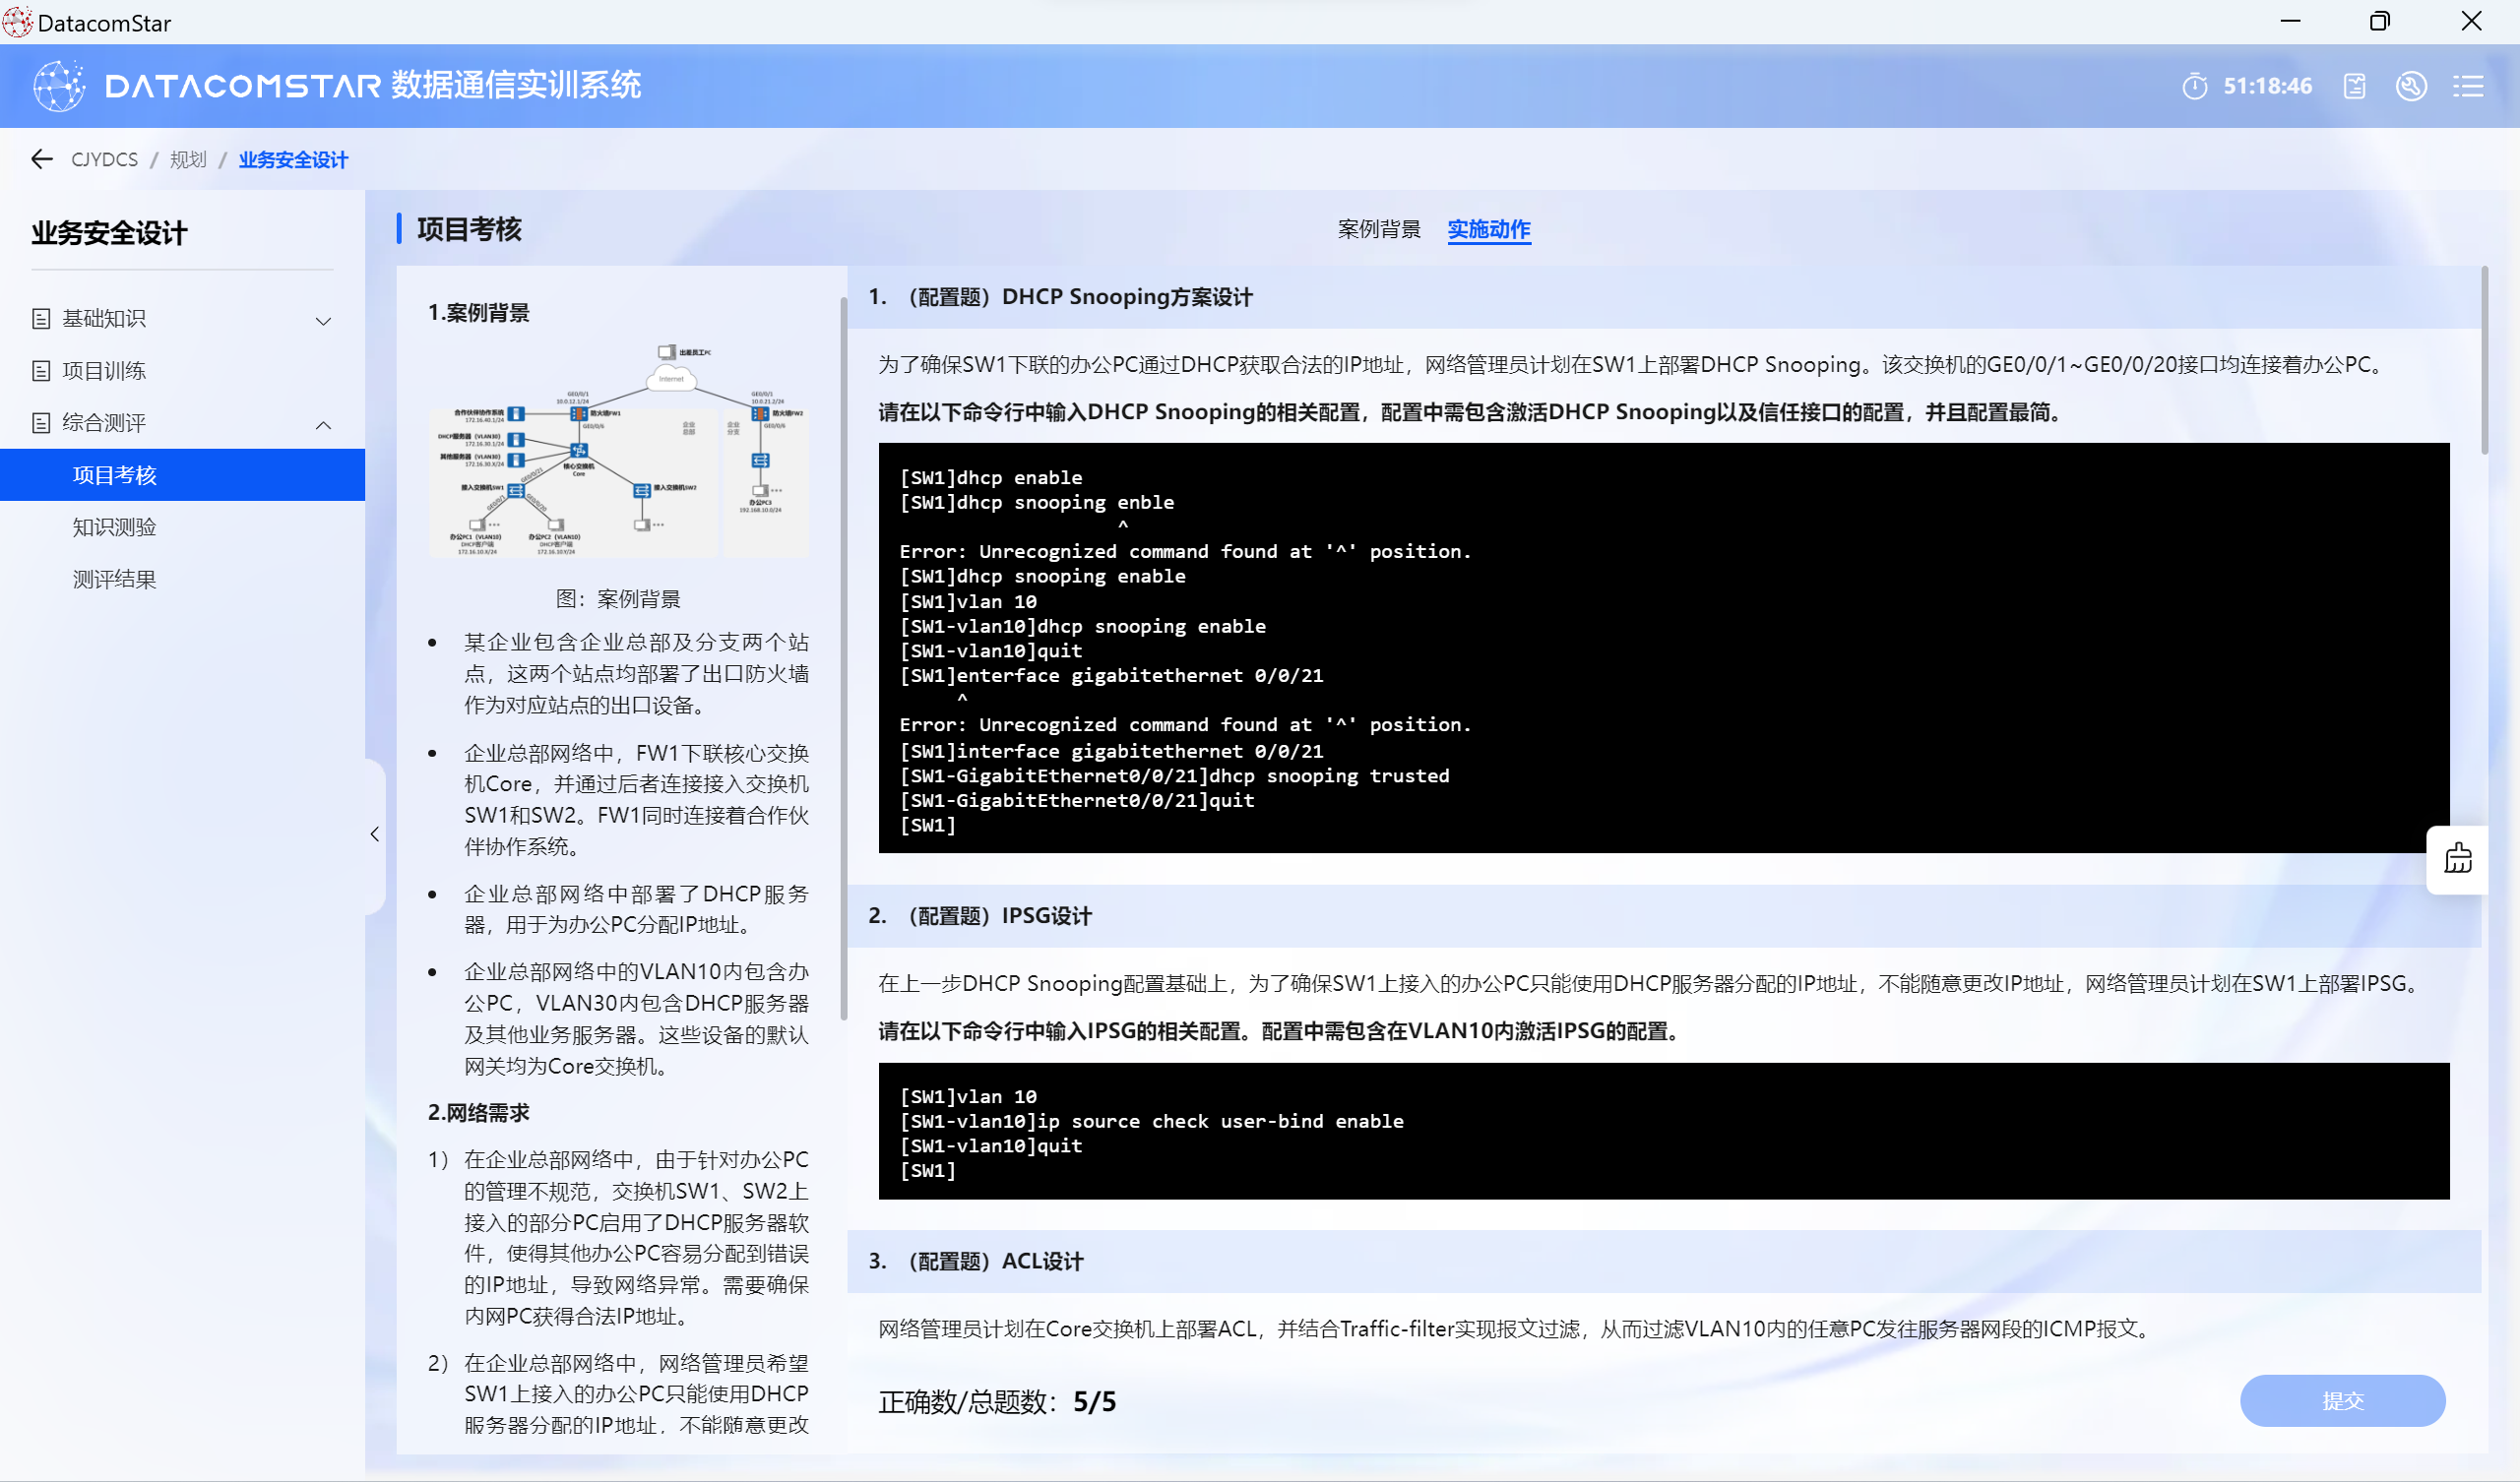Click the DatacomStar logo in the header
This screenshot has height=1482, width=2520.
59,86
